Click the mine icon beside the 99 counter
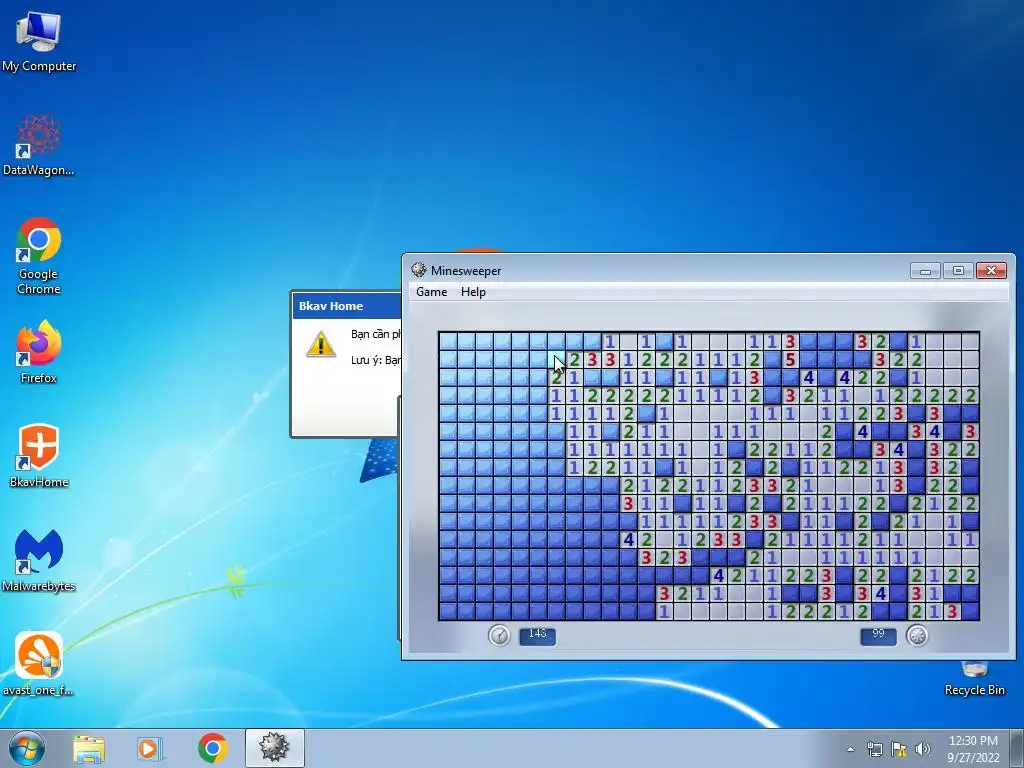Viewport: 1024px width, 768px height. (917, 635)
